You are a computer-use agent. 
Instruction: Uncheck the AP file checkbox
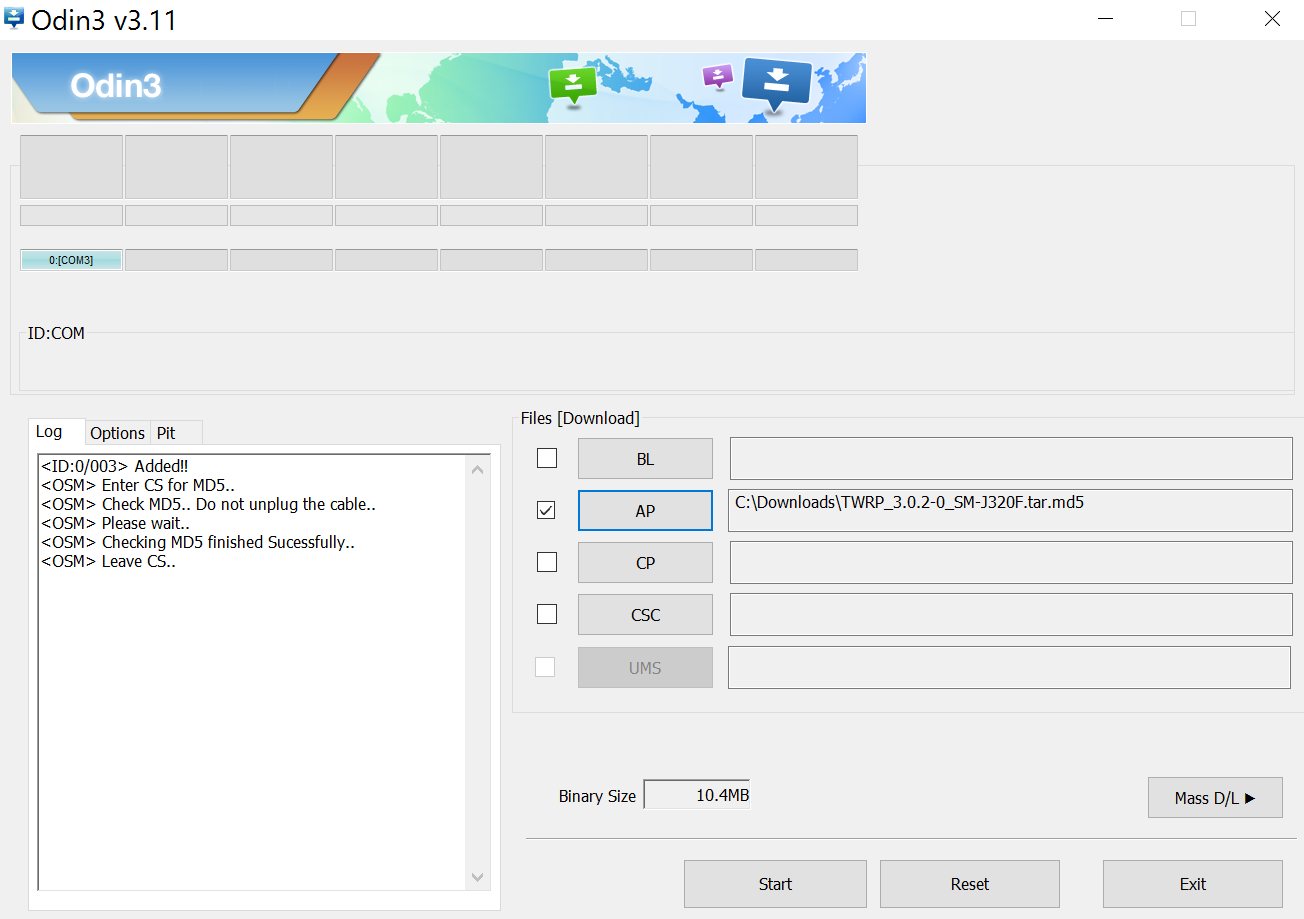click(547, 510)
